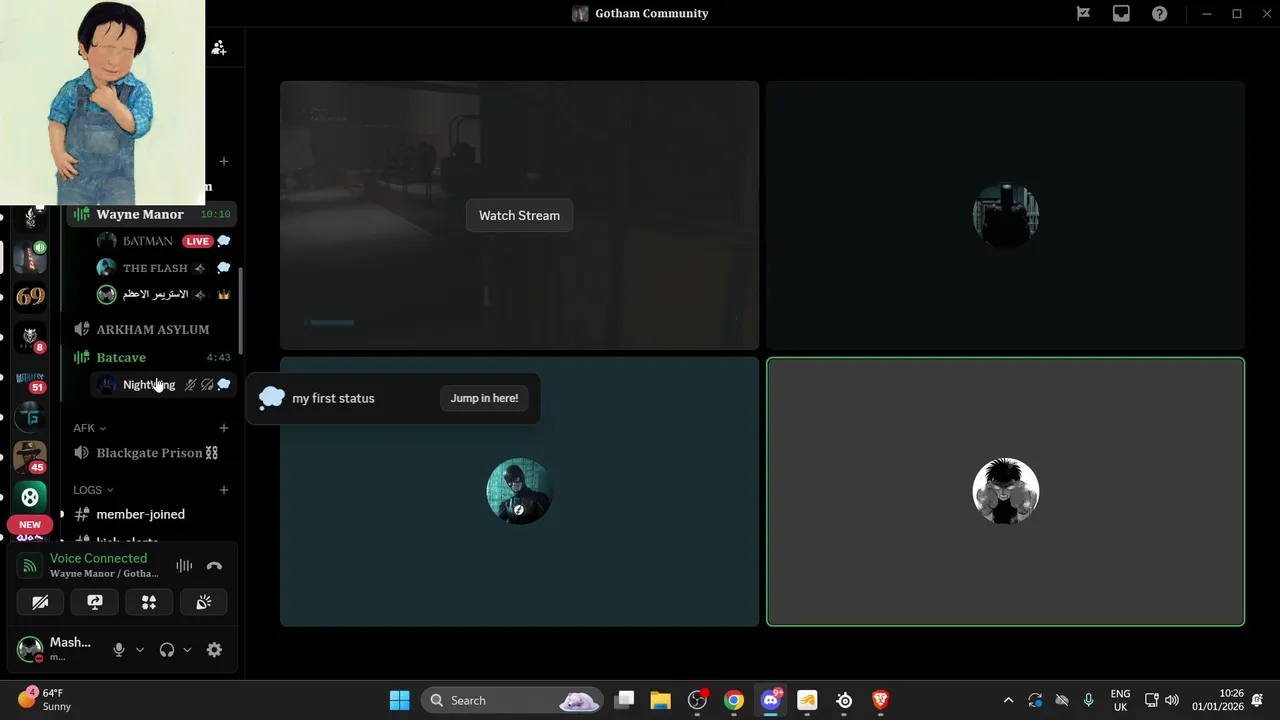Select the Wayne Manor voice channel
This screenshot has height=720, width=1280.
click(x=150, y=214)
